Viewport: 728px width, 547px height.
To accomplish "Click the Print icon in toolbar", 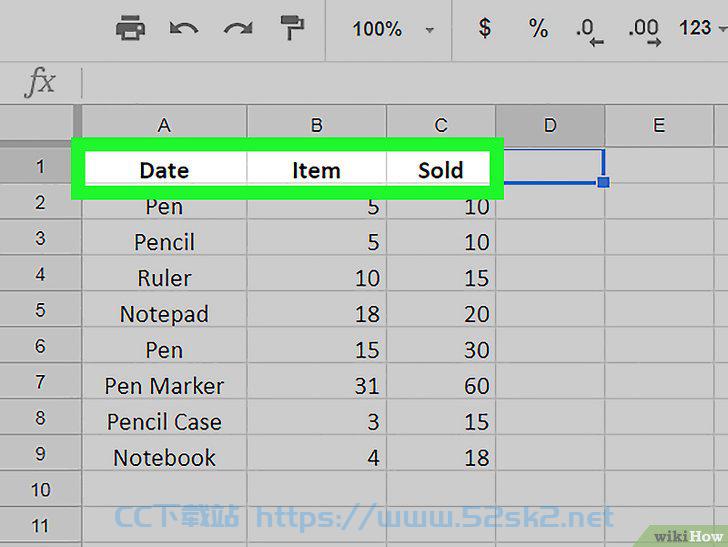I will coord(130,28).
